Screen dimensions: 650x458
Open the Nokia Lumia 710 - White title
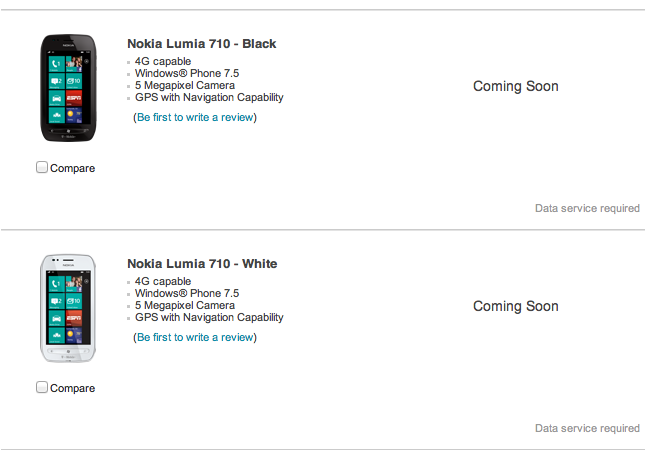click(x=202, y=264)
